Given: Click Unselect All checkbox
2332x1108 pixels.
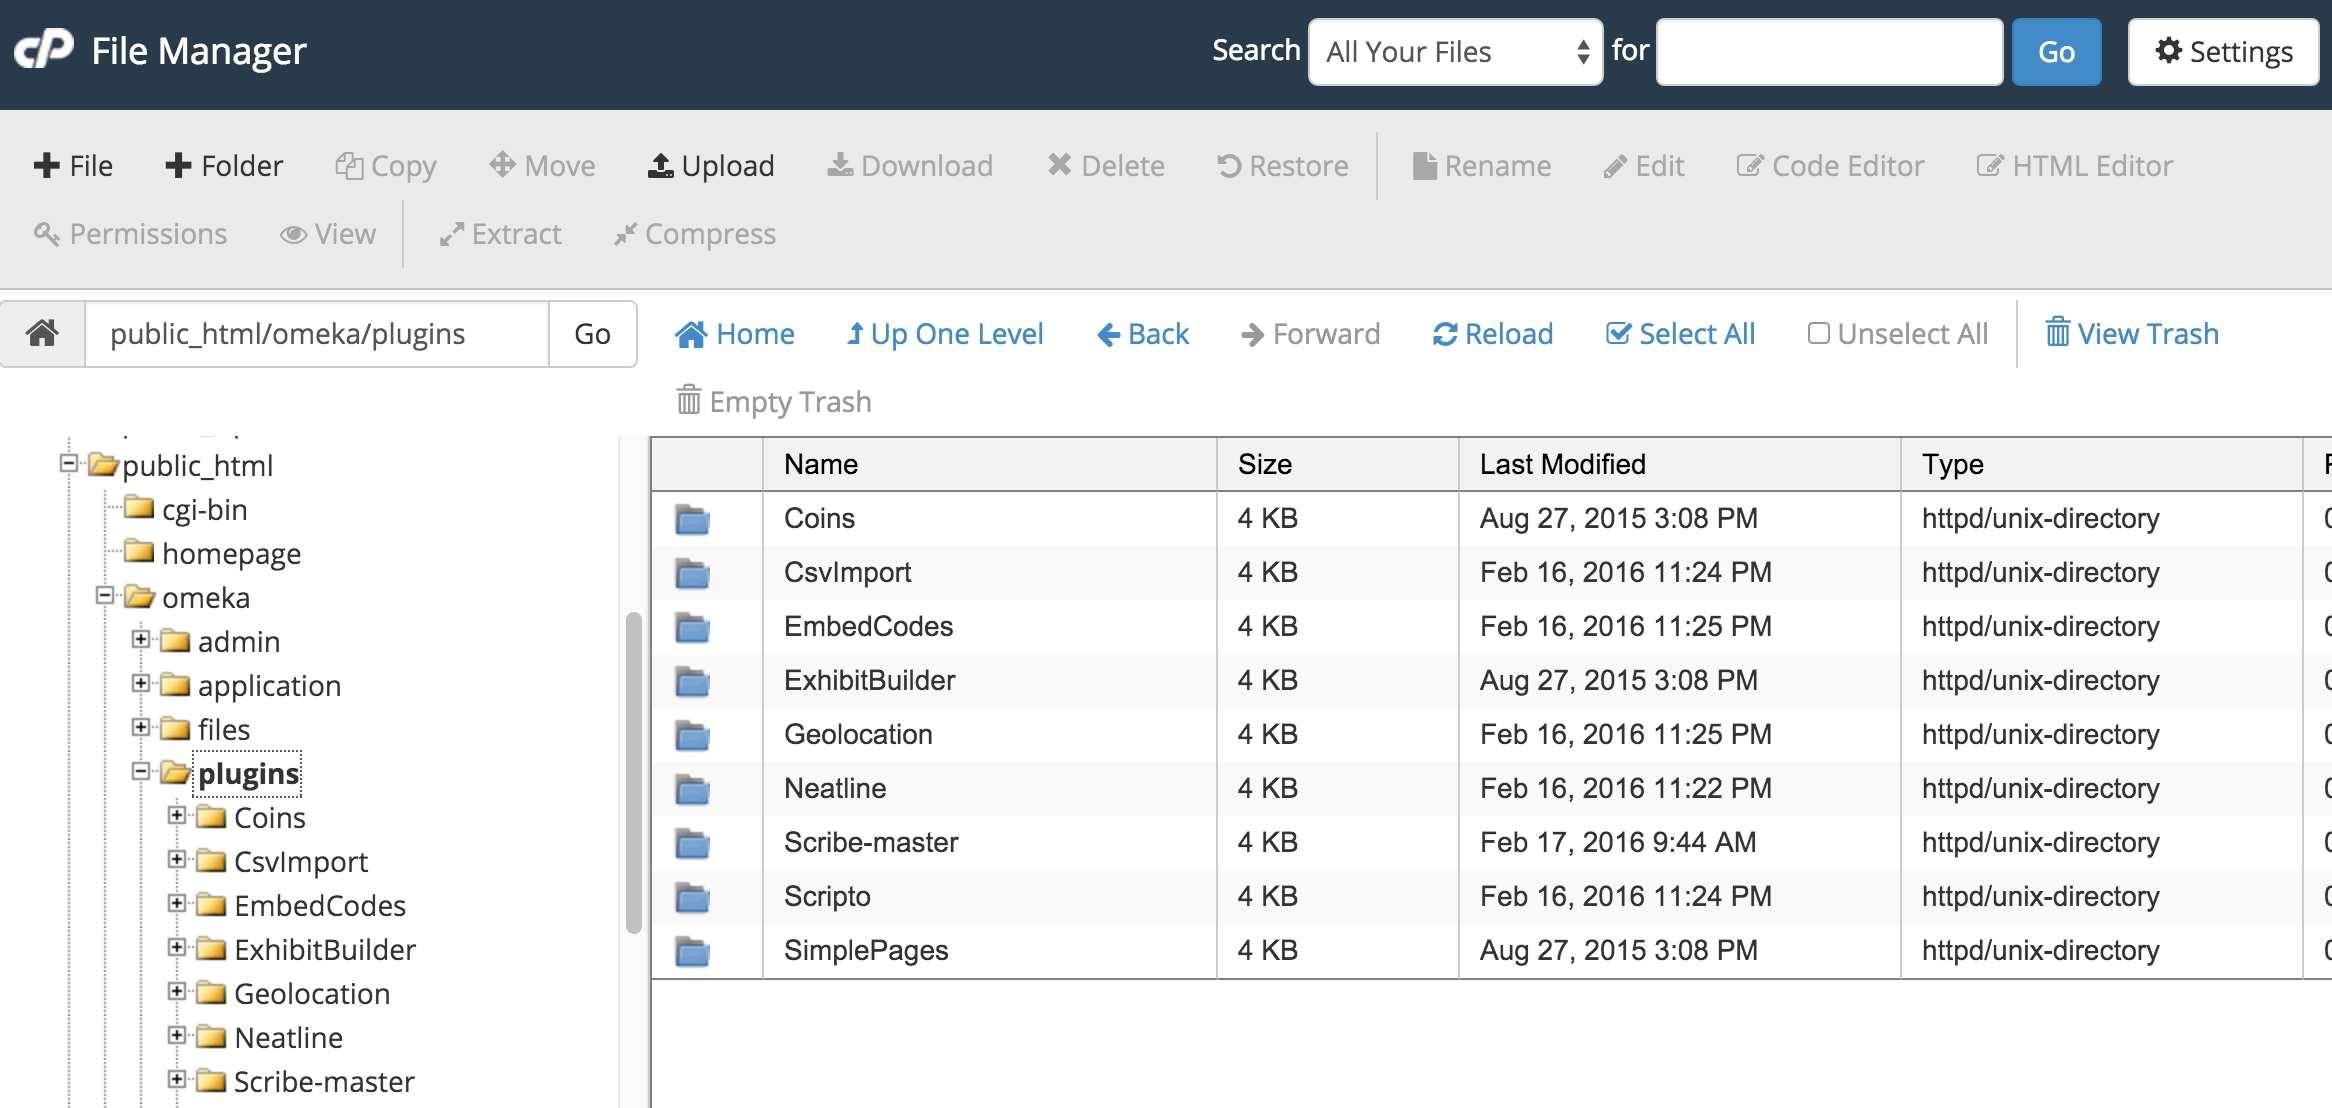Looking at the screenshot, I should click(1819, 334).
